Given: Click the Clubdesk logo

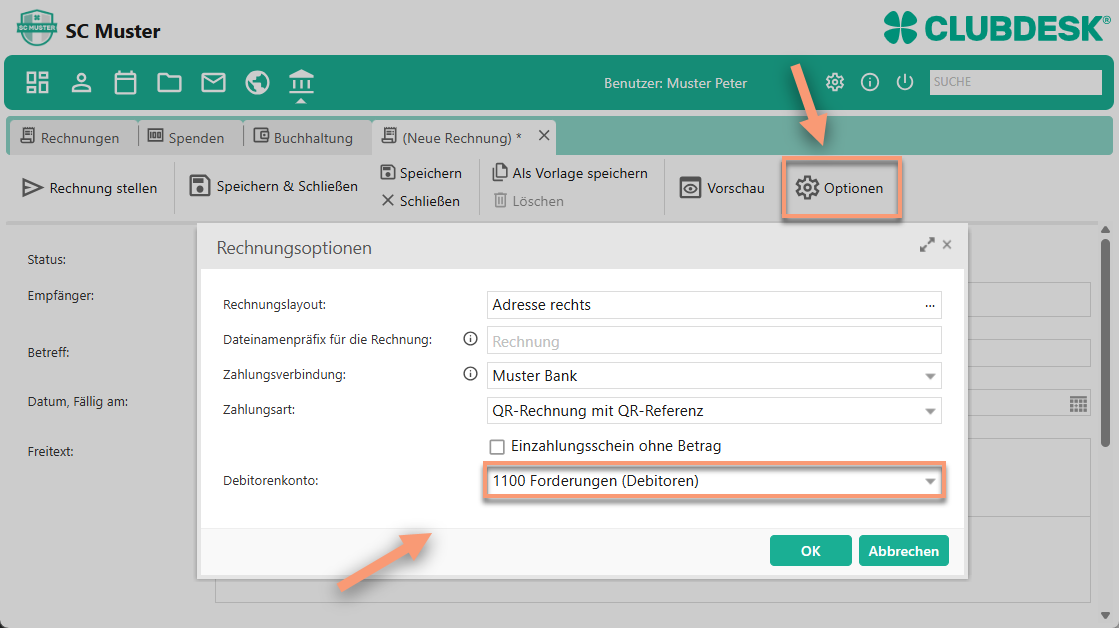Looking at the screenshot, I should pyautogui.click(x=997, y=29).
